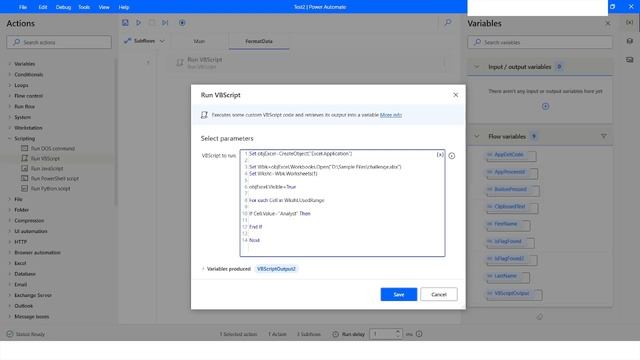
Task: Open the info icon beside script box
Action: click(x=452, y=156)
